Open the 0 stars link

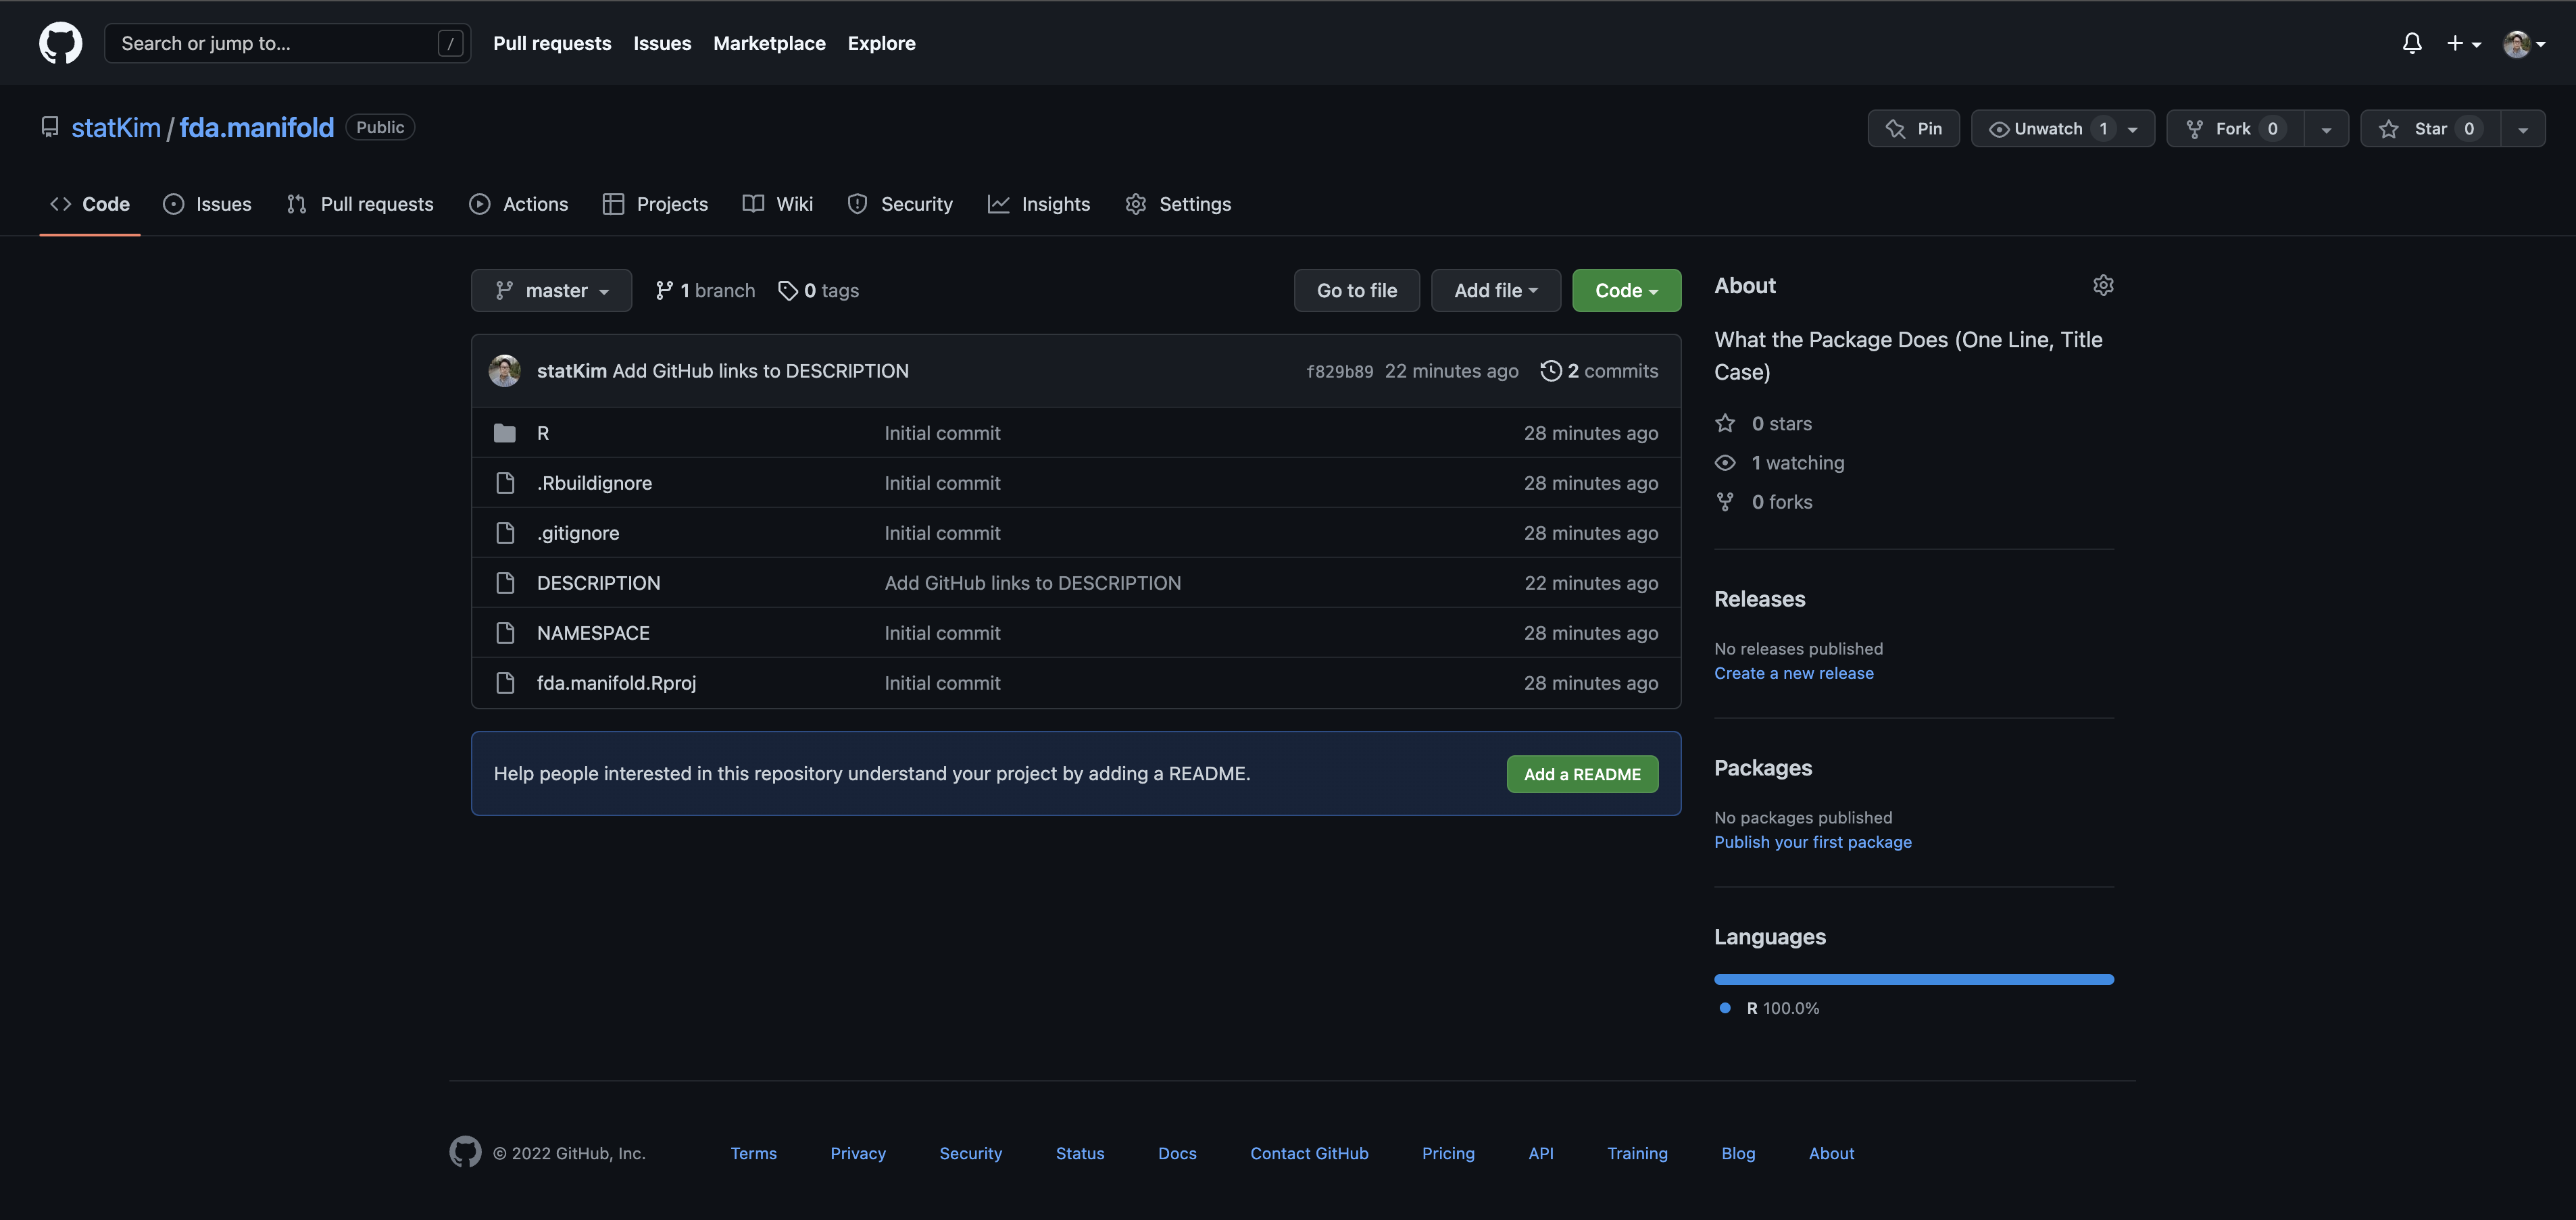[1763, 424]
